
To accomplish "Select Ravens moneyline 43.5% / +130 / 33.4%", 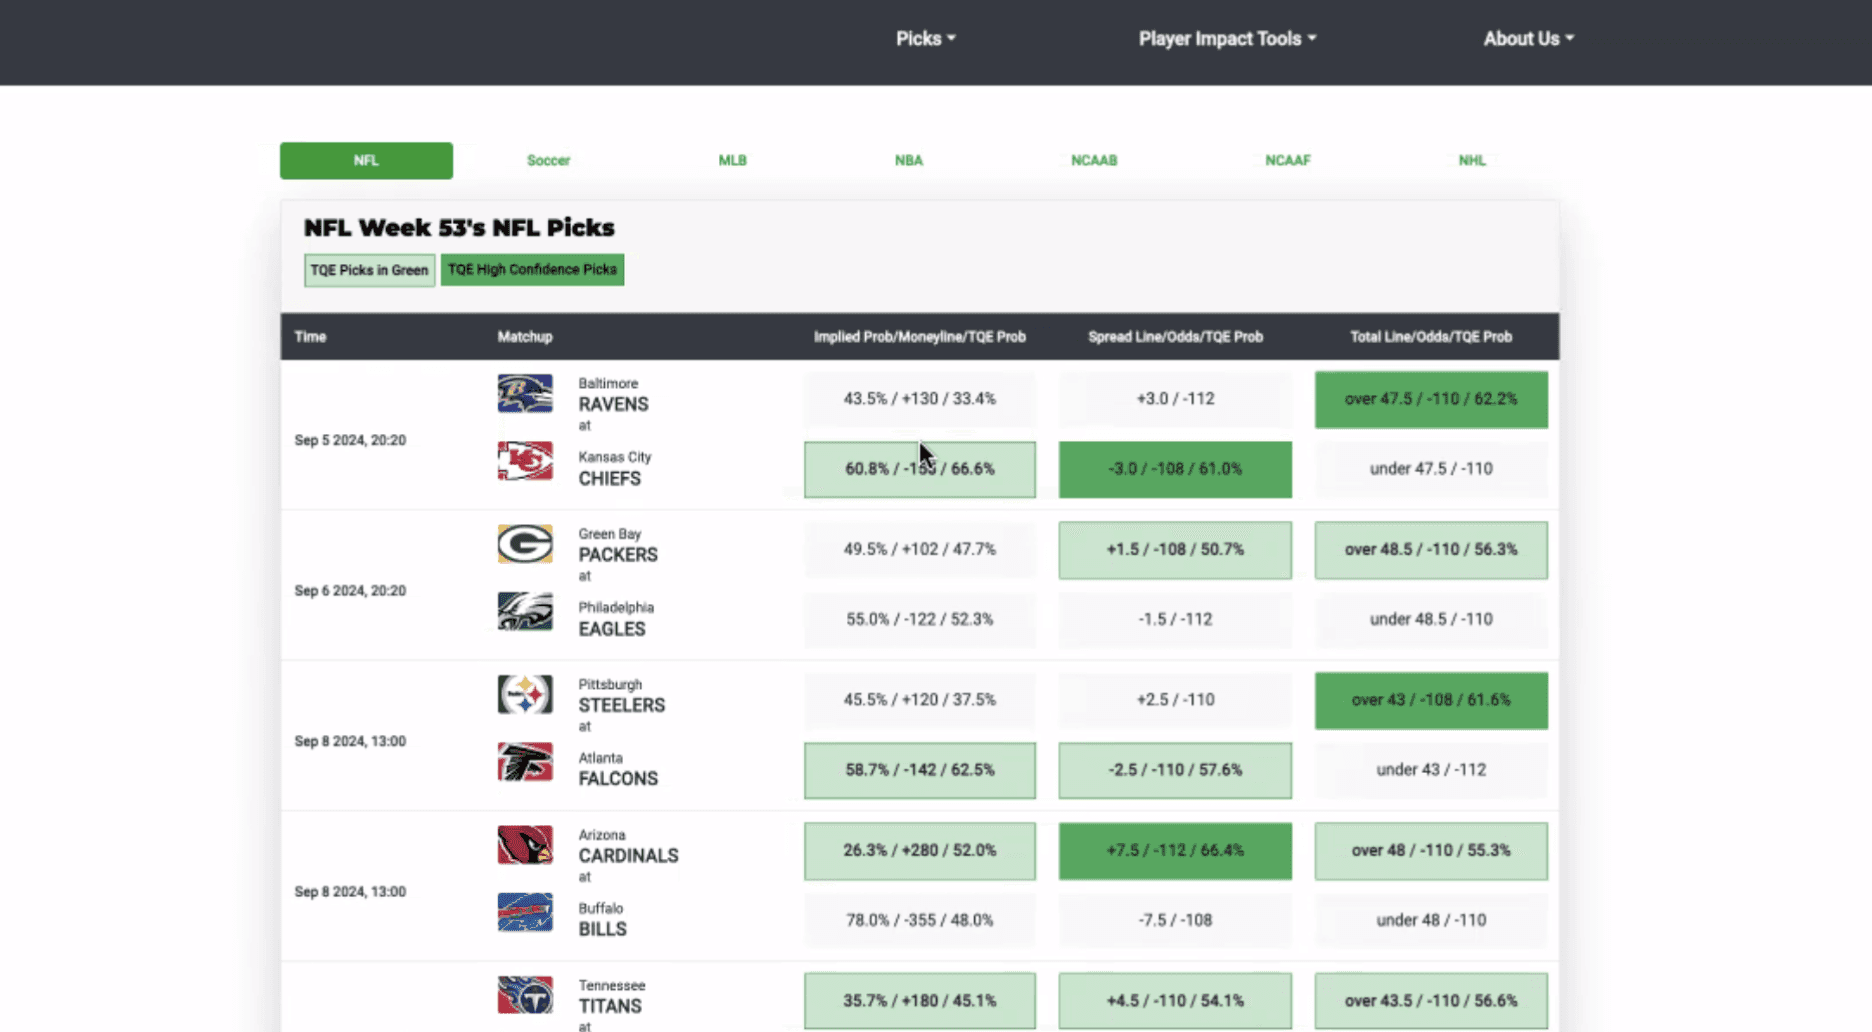I will tap(919, 399).
